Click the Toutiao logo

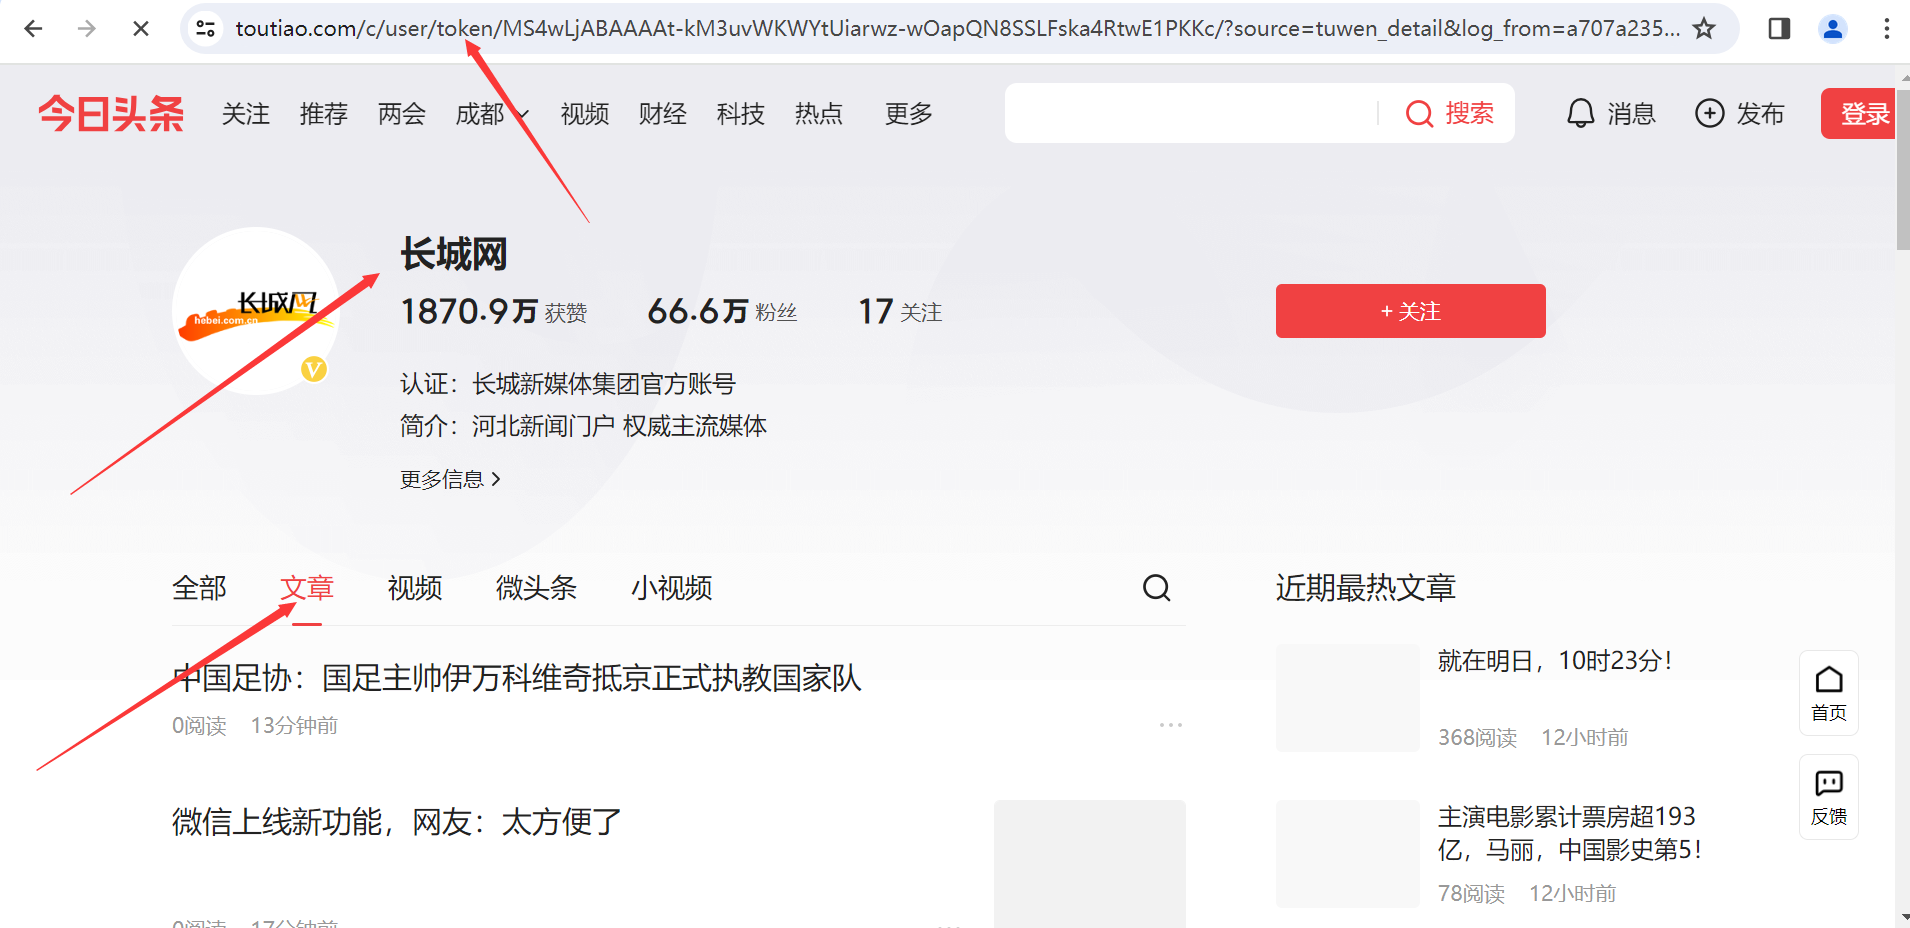[111, 114]
